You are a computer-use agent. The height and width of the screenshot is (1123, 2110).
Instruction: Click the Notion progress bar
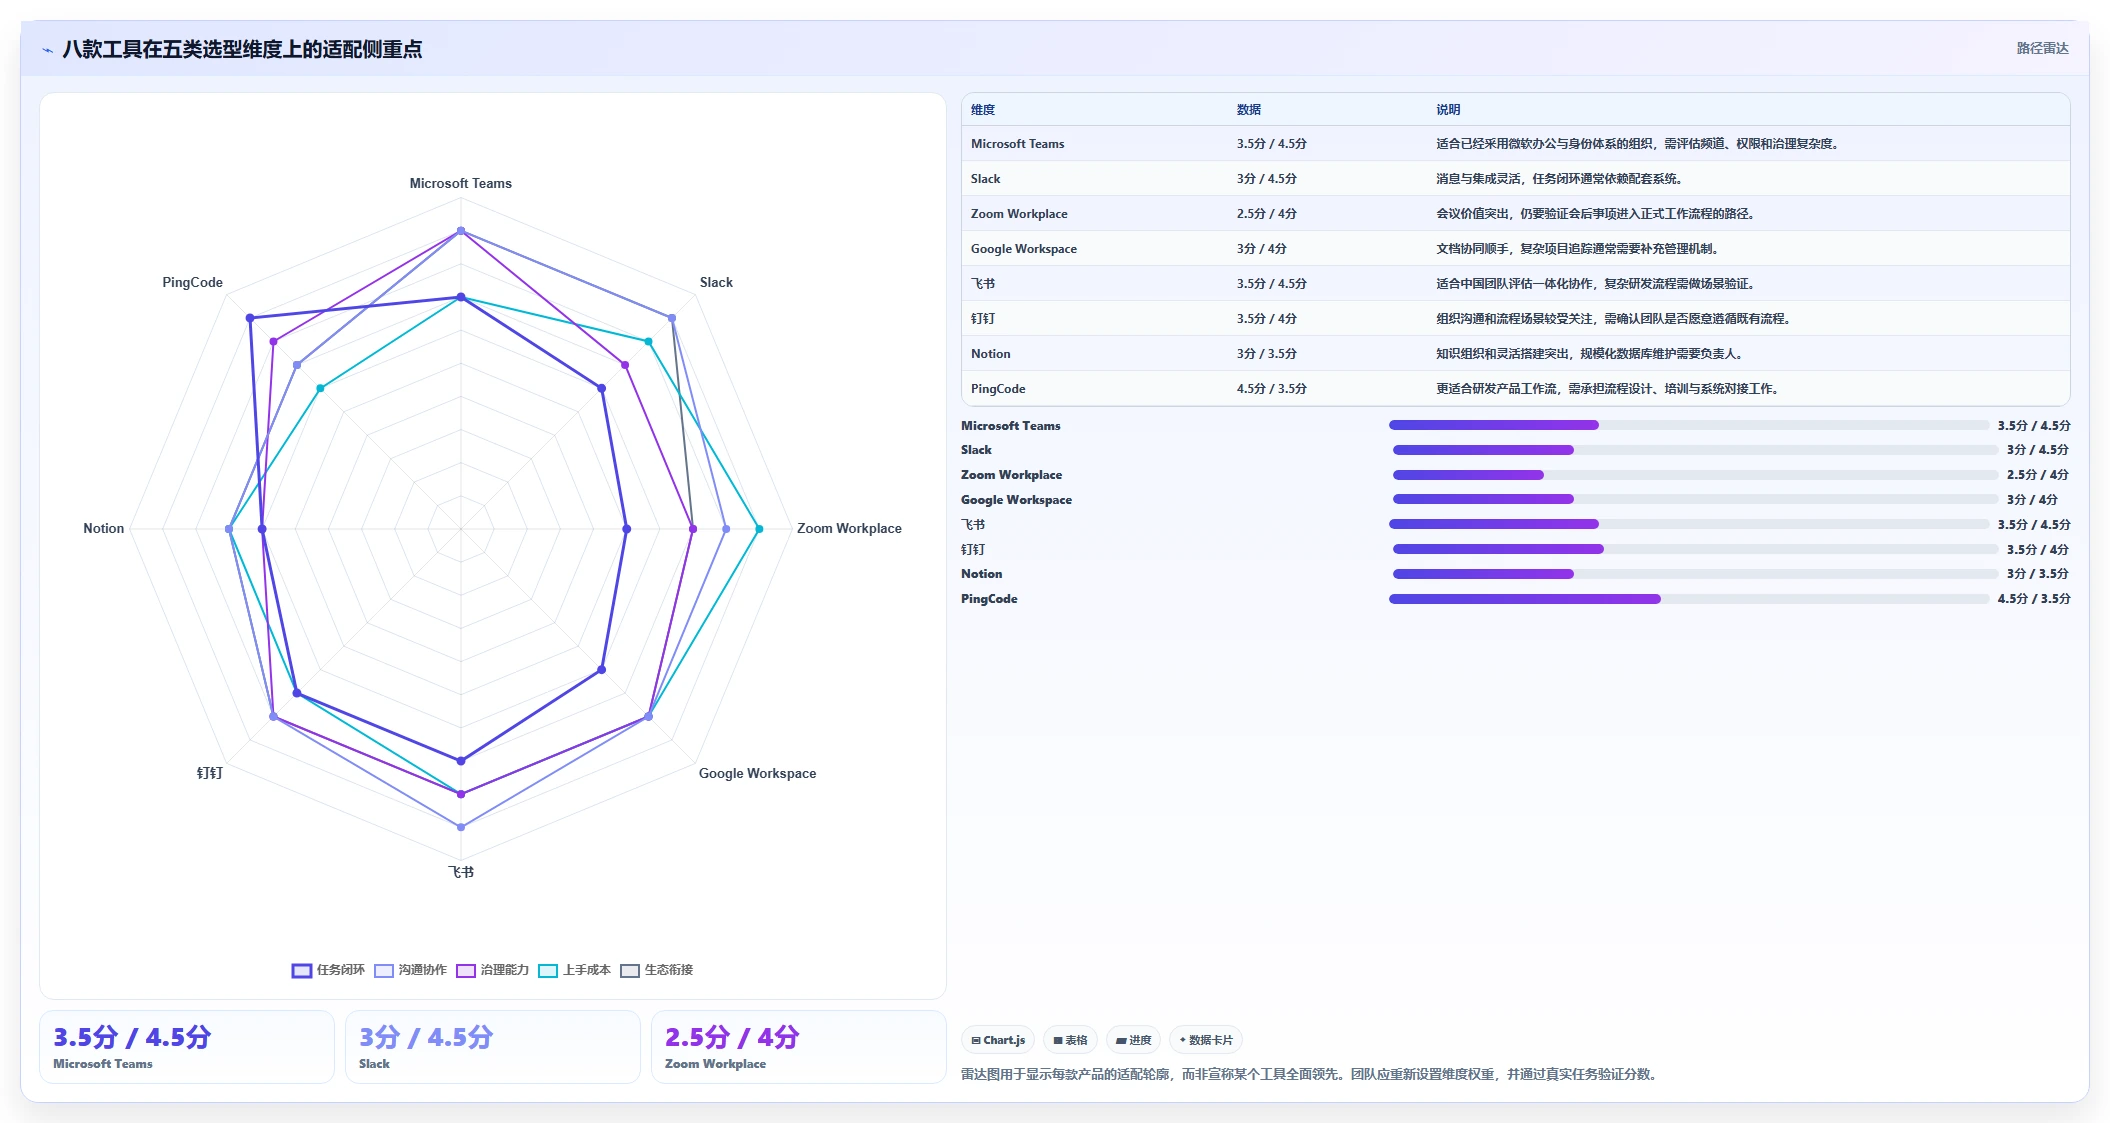pyautogui.click(x=1695, y=574)
